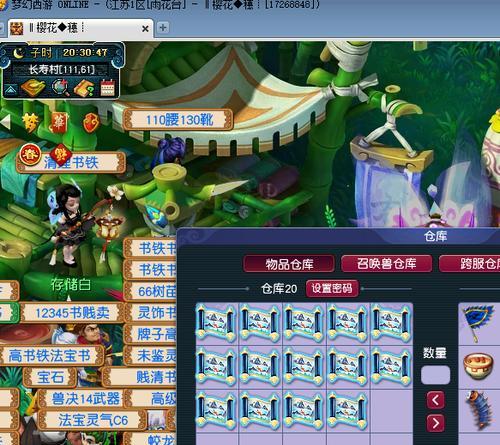Select the blue firecracker string item

(480, 410)
